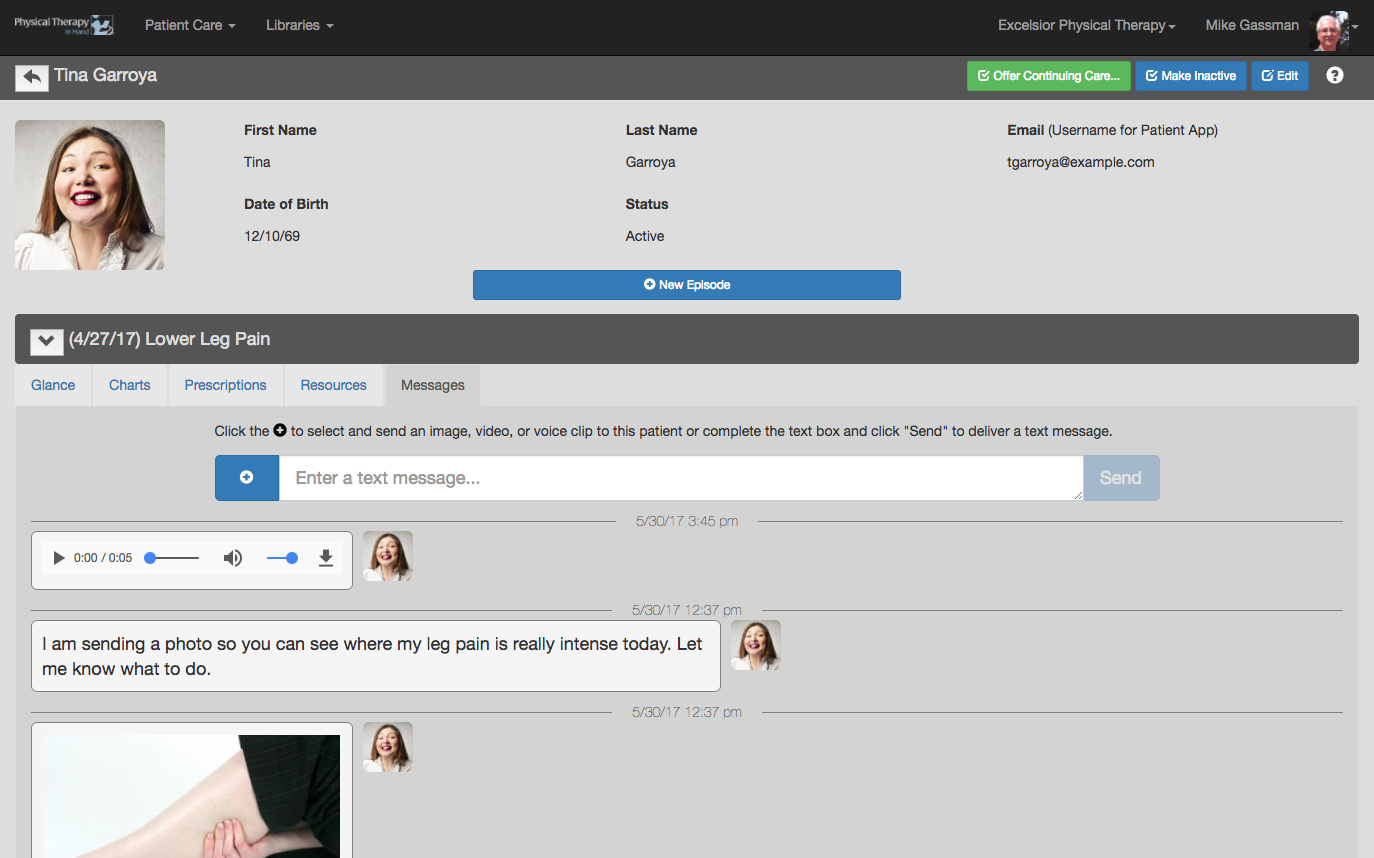1374x858 pixels.
Task: Click the Make Inactive button
Action: [x=1191, y=76]
